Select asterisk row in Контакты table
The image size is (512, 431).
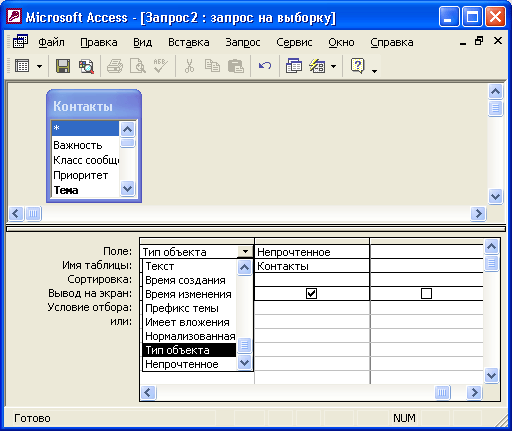click(x=85, y=128)
